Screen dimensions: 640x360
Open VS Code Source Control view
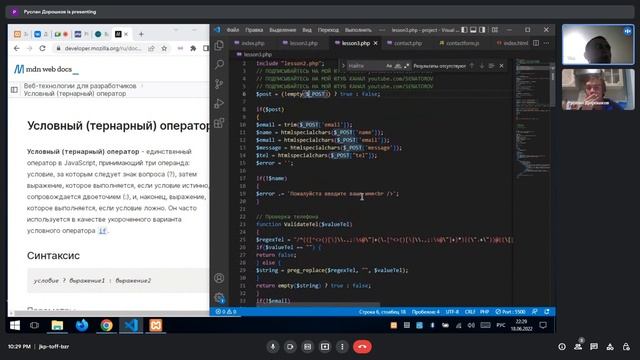coord(219,84)
